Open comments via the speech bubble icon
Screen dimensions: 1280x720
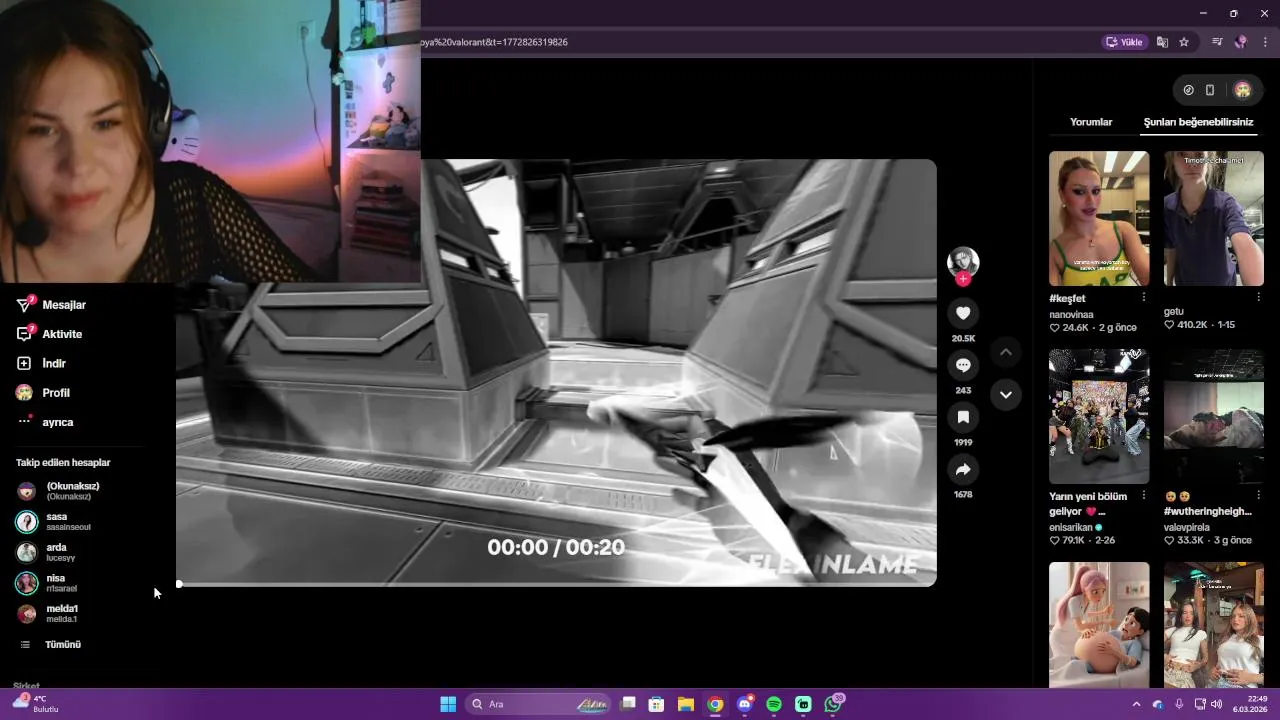click(963, 365)
